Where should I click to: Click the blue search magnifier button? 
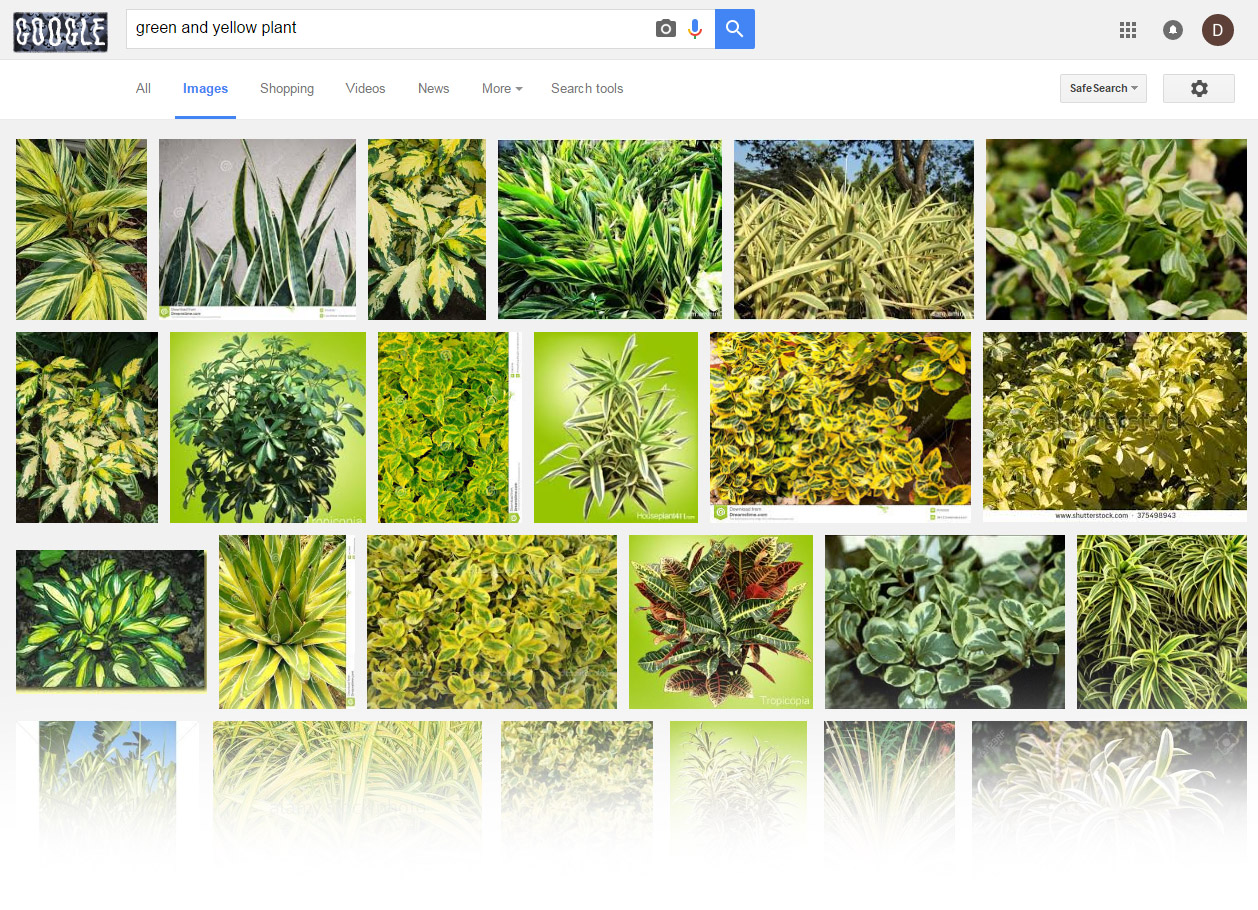coord(734,28)
